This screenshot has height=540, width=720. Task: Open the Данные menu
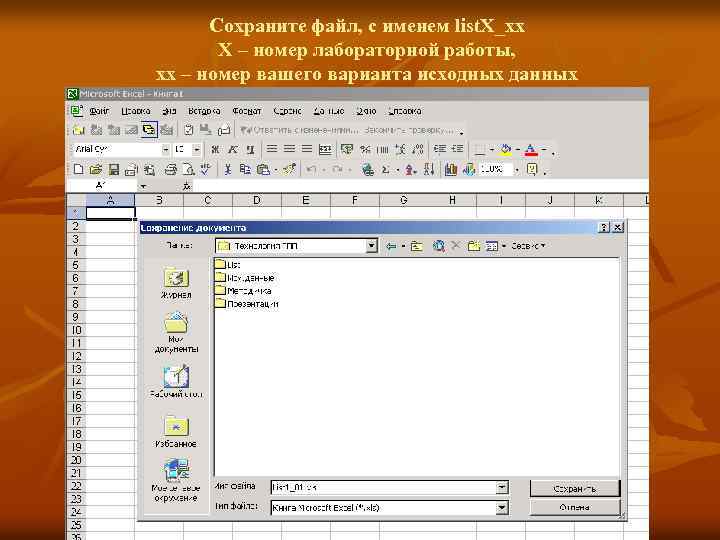(329, 111)
